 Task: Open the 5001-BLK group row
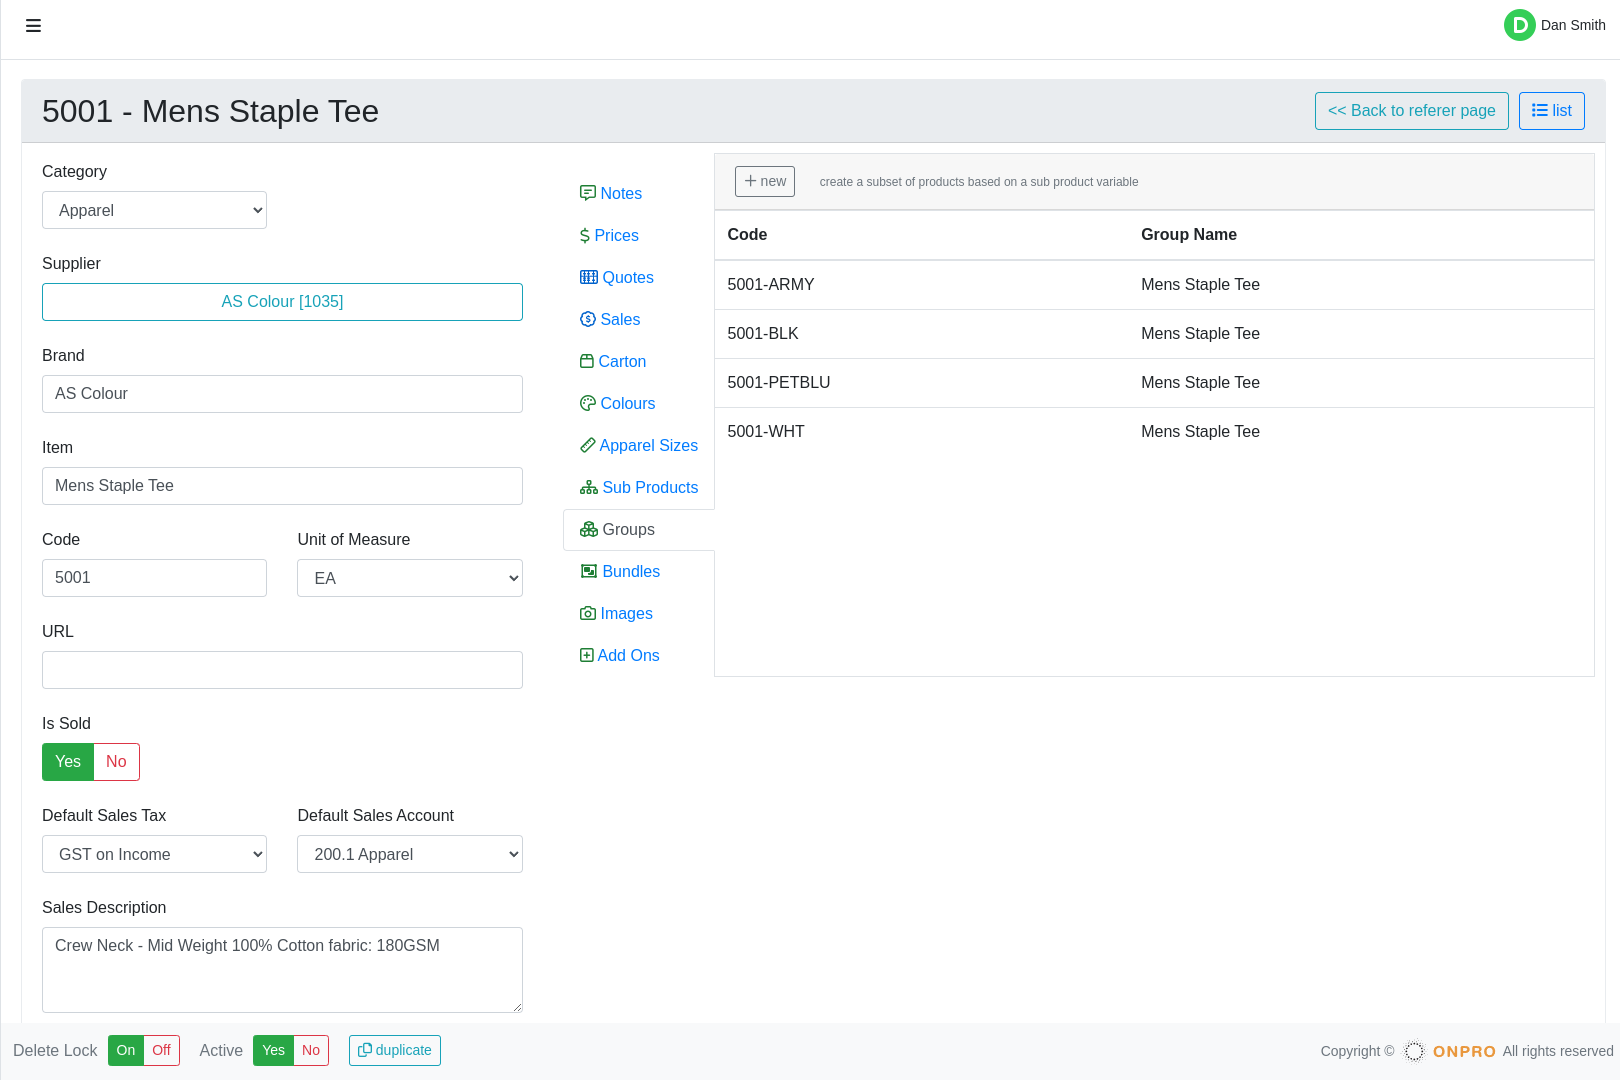(1154, 334)
